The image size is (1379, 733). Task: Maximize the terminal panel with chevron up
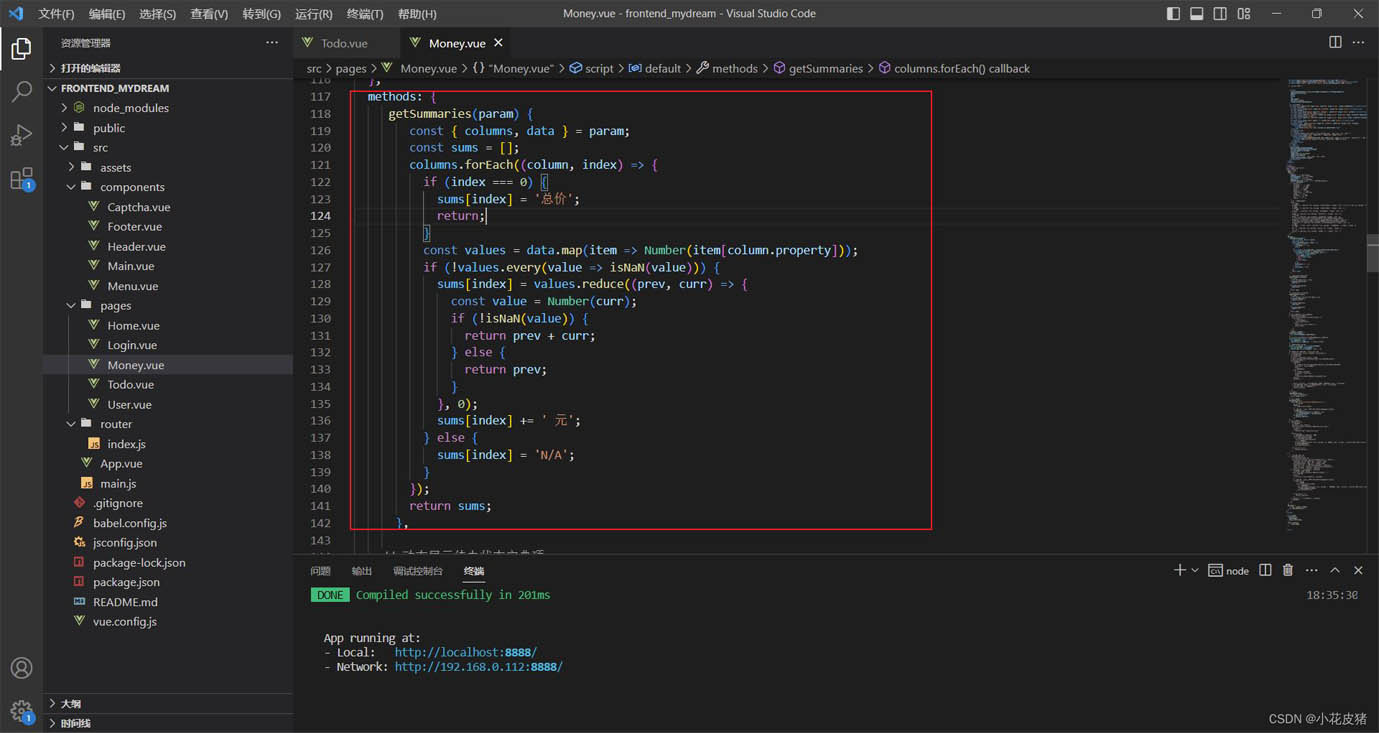pos(1335,570)
